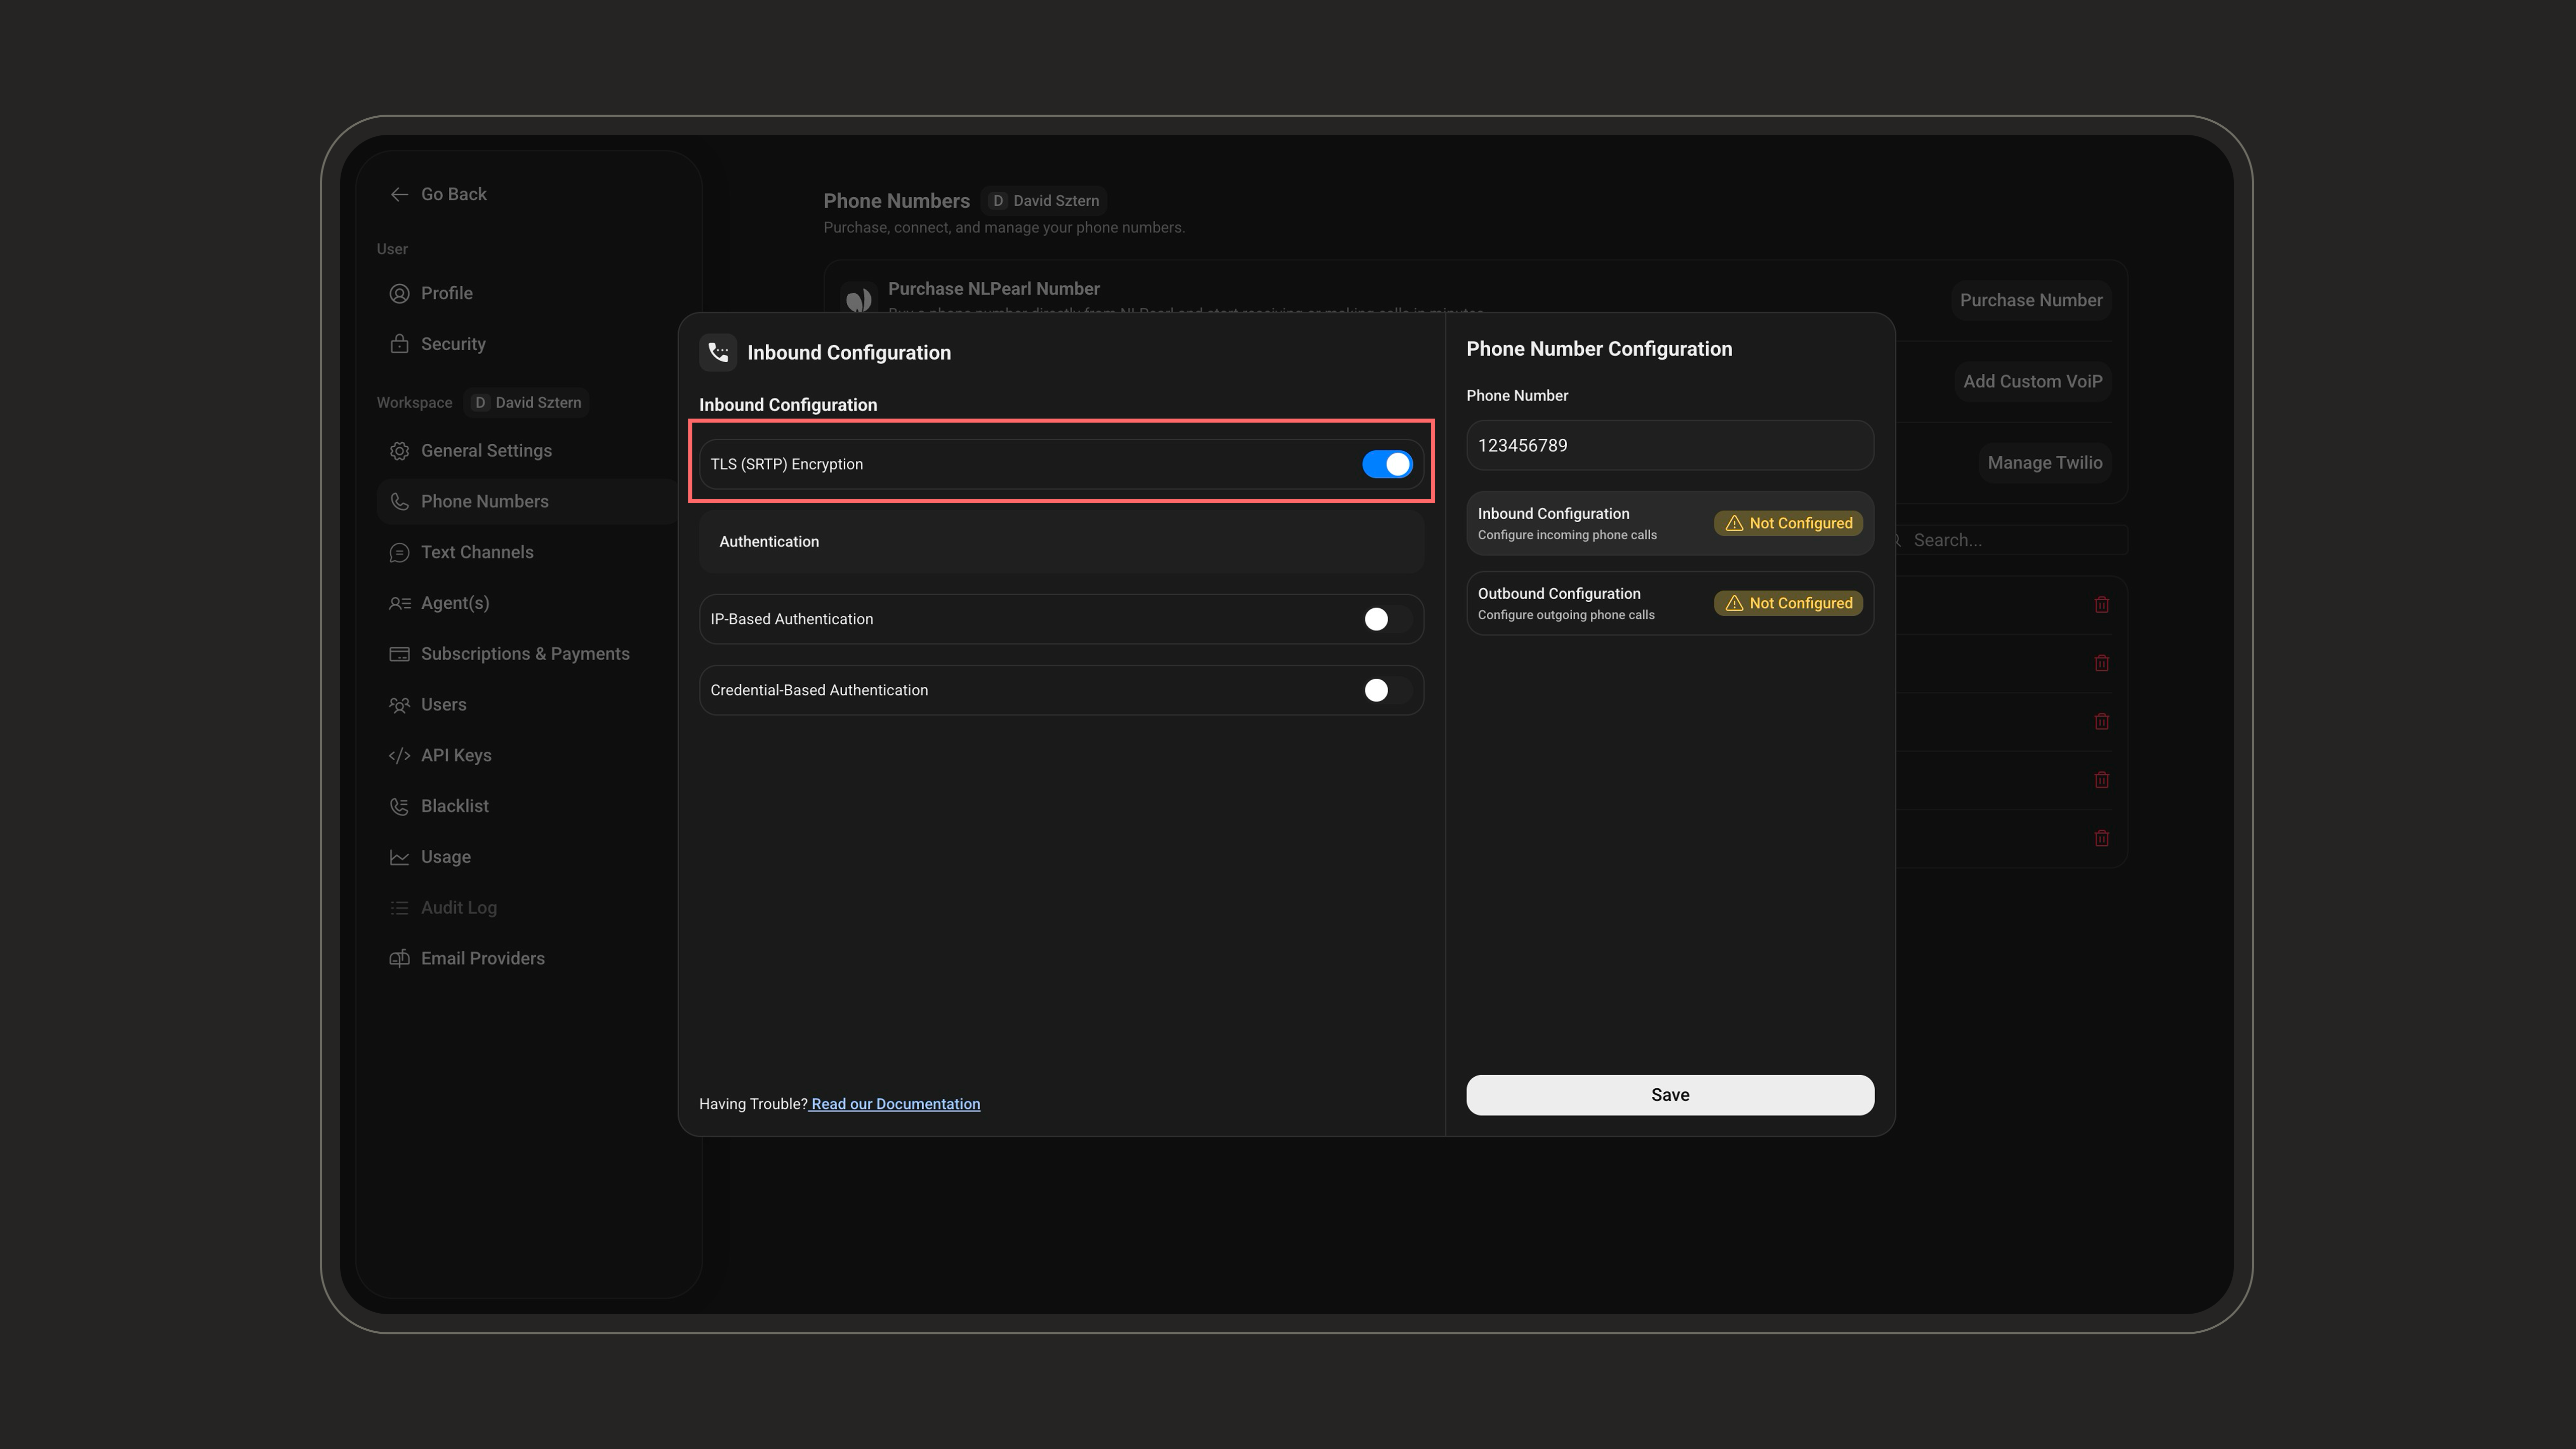Screen dimensions: 2576x1449
Task: Click the Usage chart icon
Action: [399, 857]
